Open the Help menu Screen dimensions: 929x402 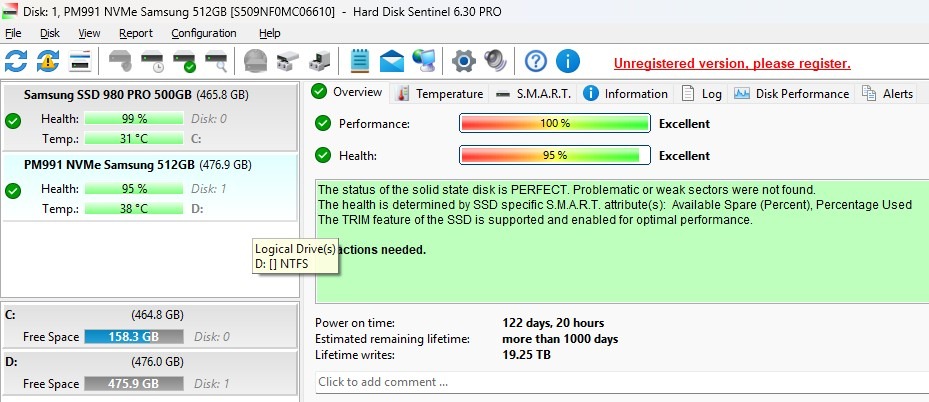pyautogui.click(x=270, y=33)
